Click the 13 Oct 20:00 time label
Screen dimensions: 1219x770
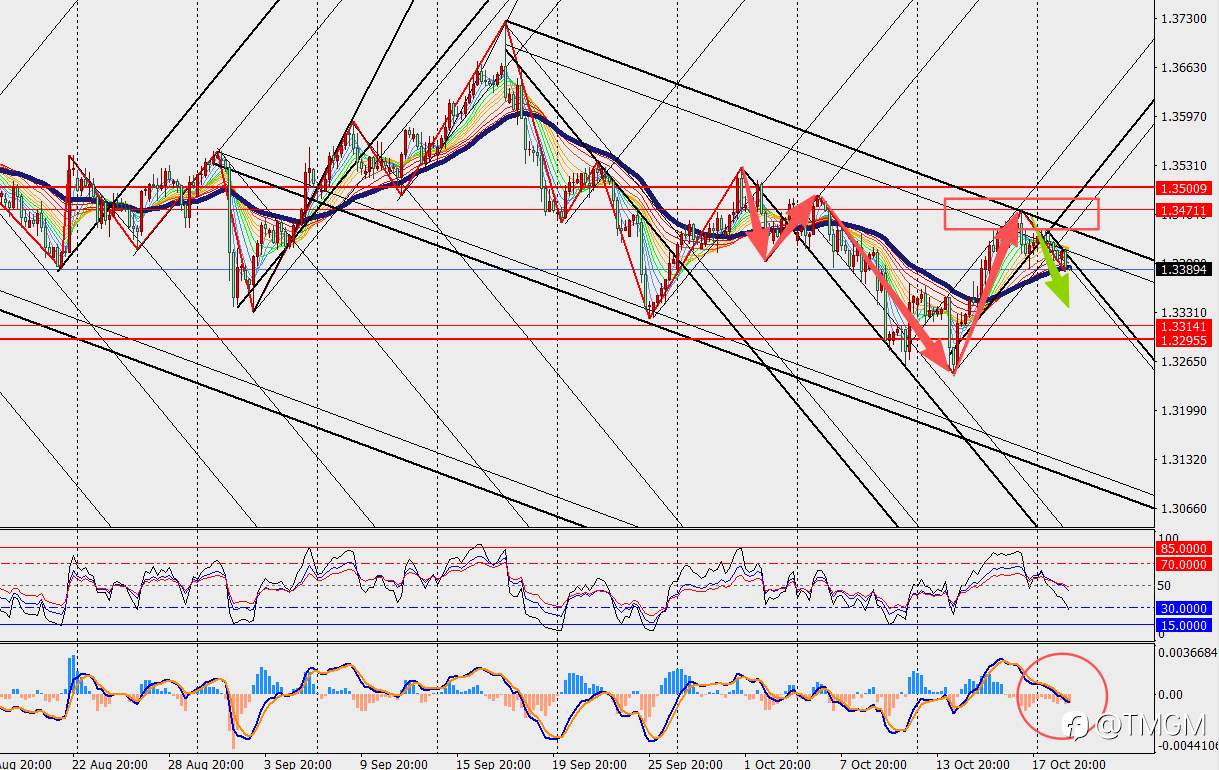pyautogui.click(x=975, y=763)
